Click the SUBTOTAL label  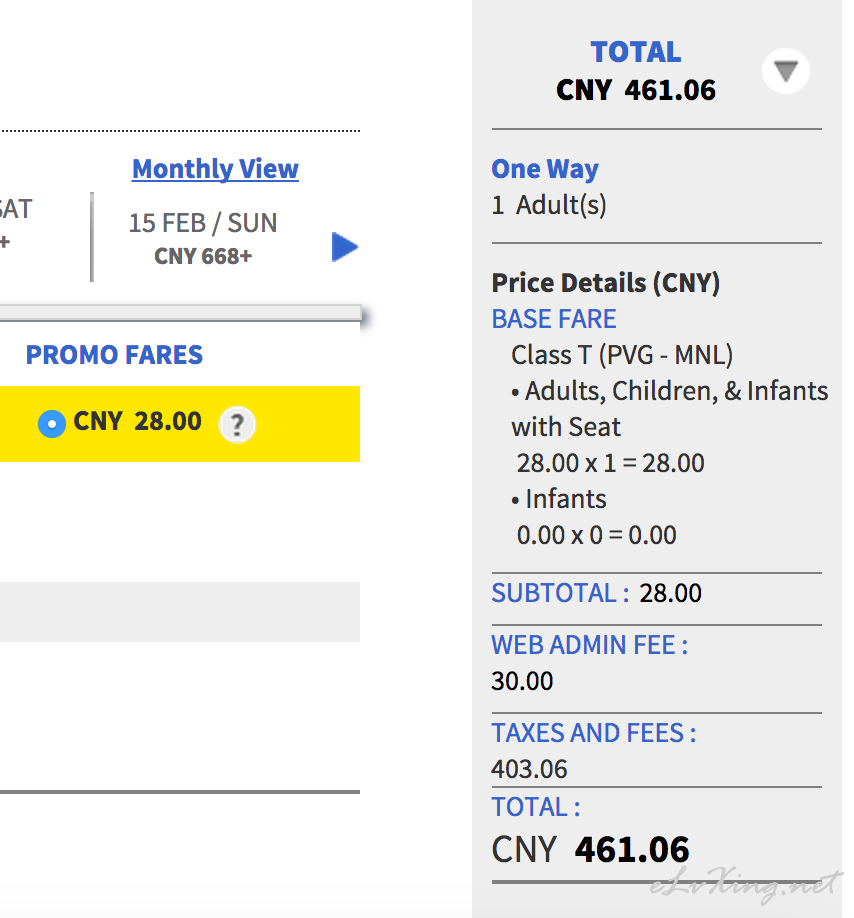[560, 593]
